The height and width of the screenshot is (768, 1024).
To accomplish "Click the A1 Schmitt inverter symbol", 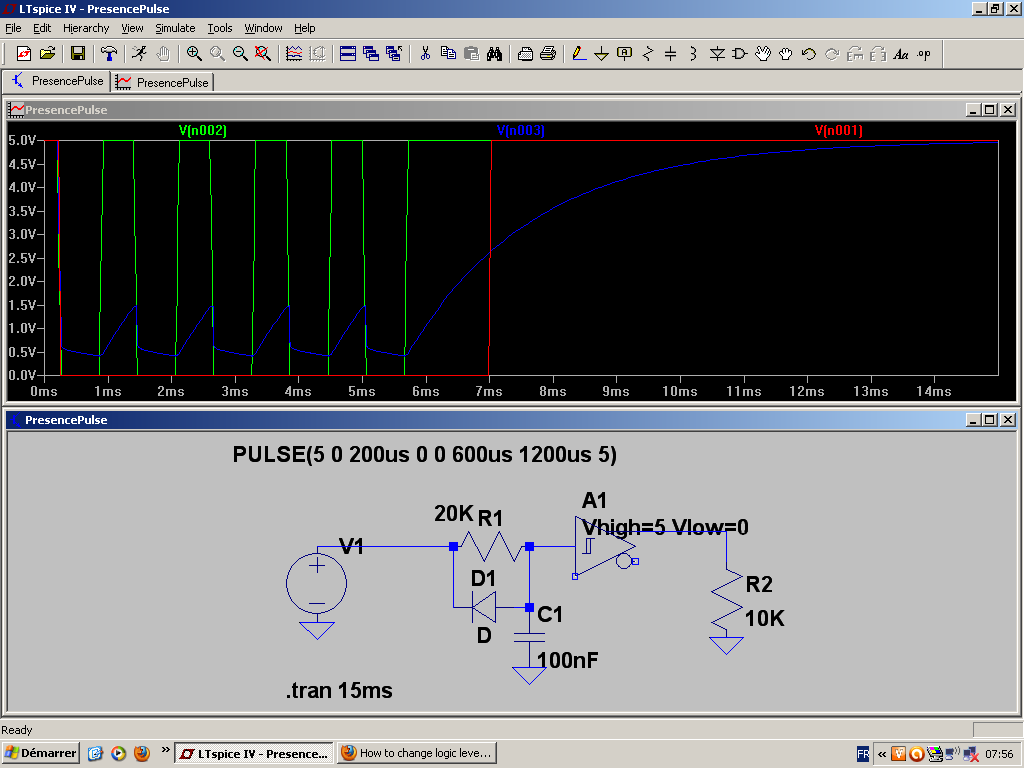I will click(605, 547).
